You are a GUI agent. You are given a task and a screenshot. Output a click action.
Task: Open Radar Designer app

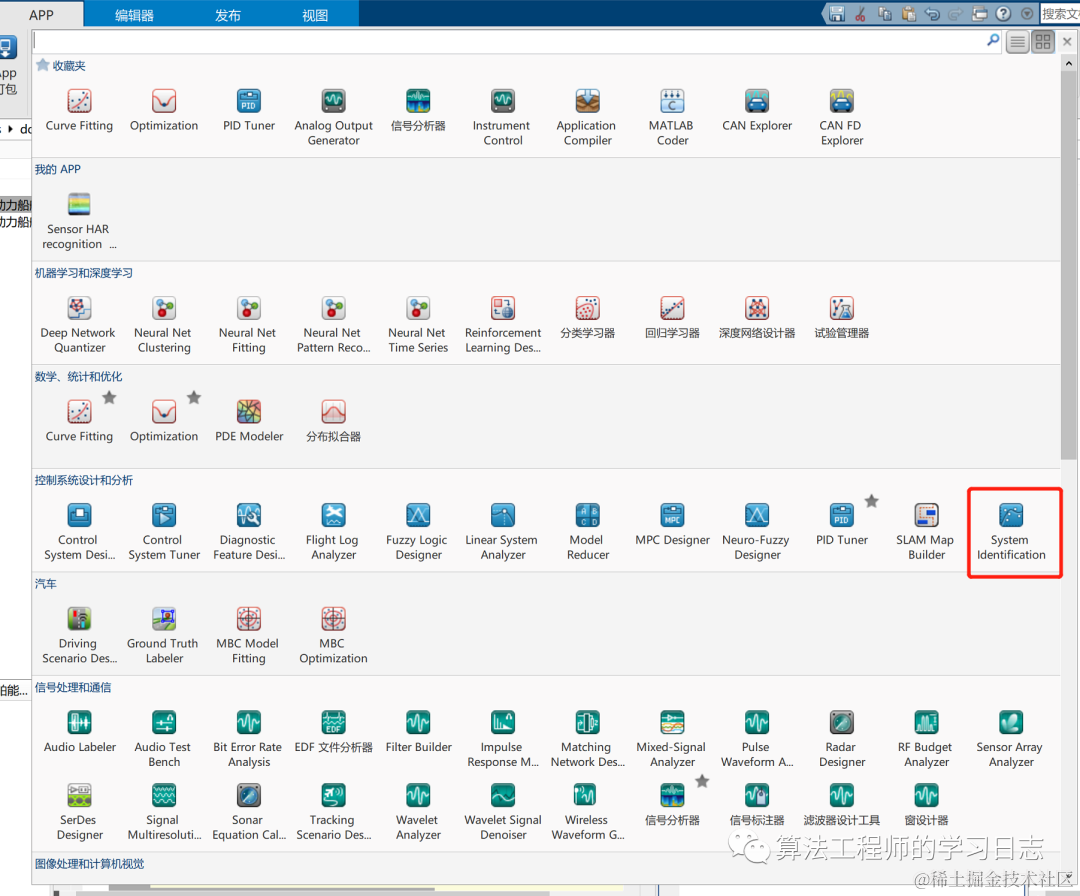coord(842,739)
